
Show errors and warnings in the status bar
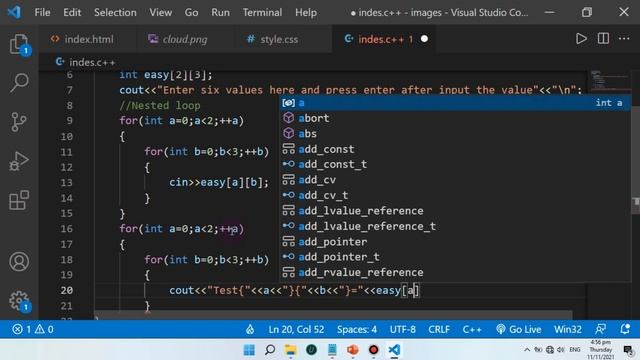pyautogui.click(x=33, y=329)
